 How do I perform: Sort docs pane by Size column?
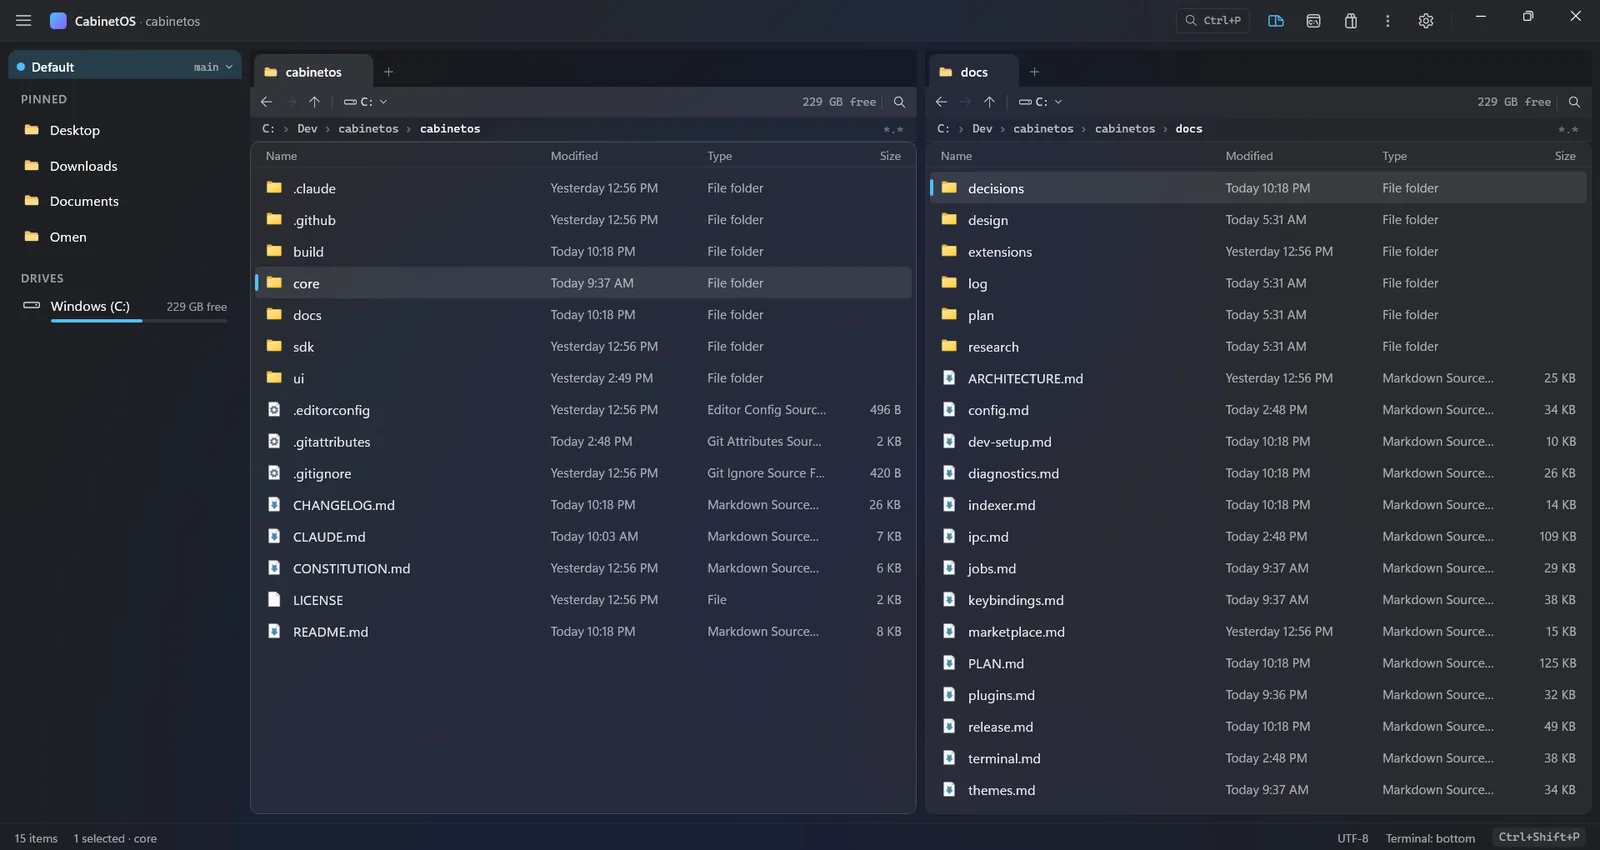(1565, 156)
